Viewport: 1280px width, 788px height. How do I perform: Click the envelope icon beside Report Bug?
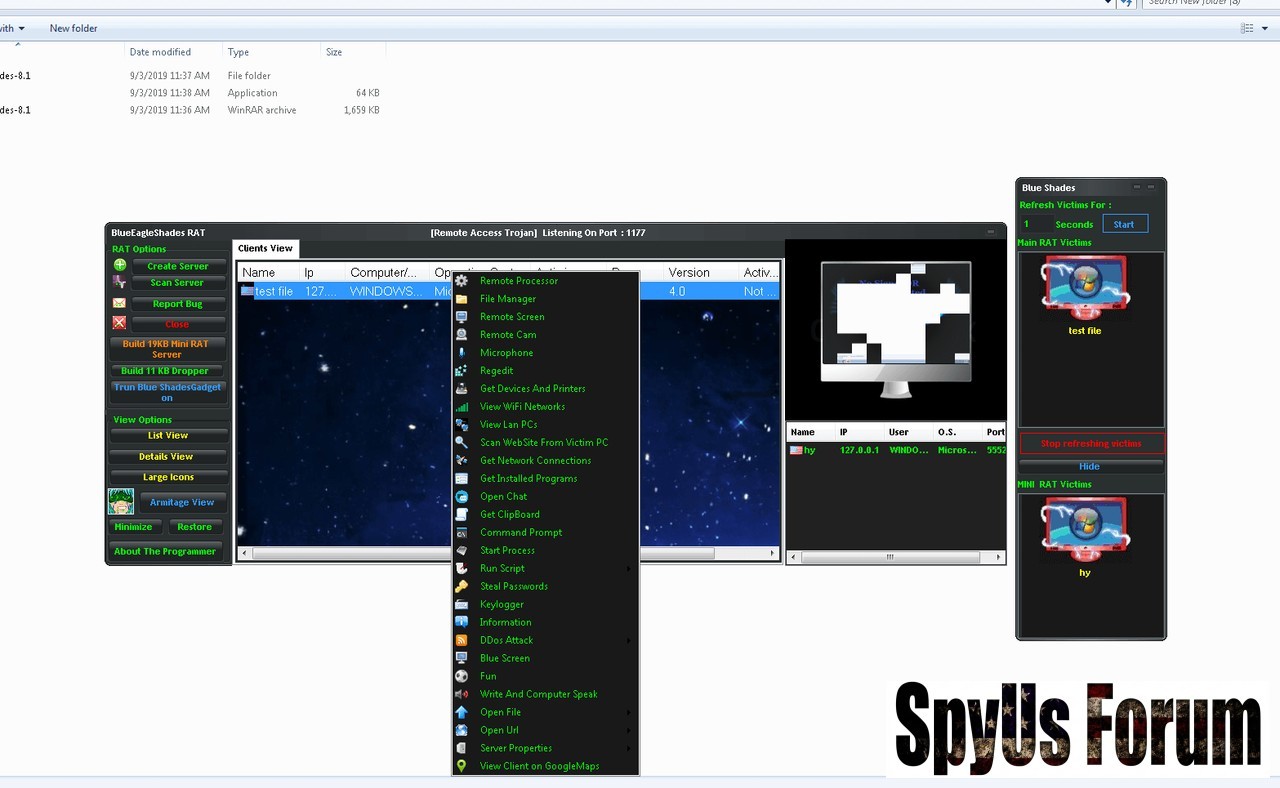[120, 303]
